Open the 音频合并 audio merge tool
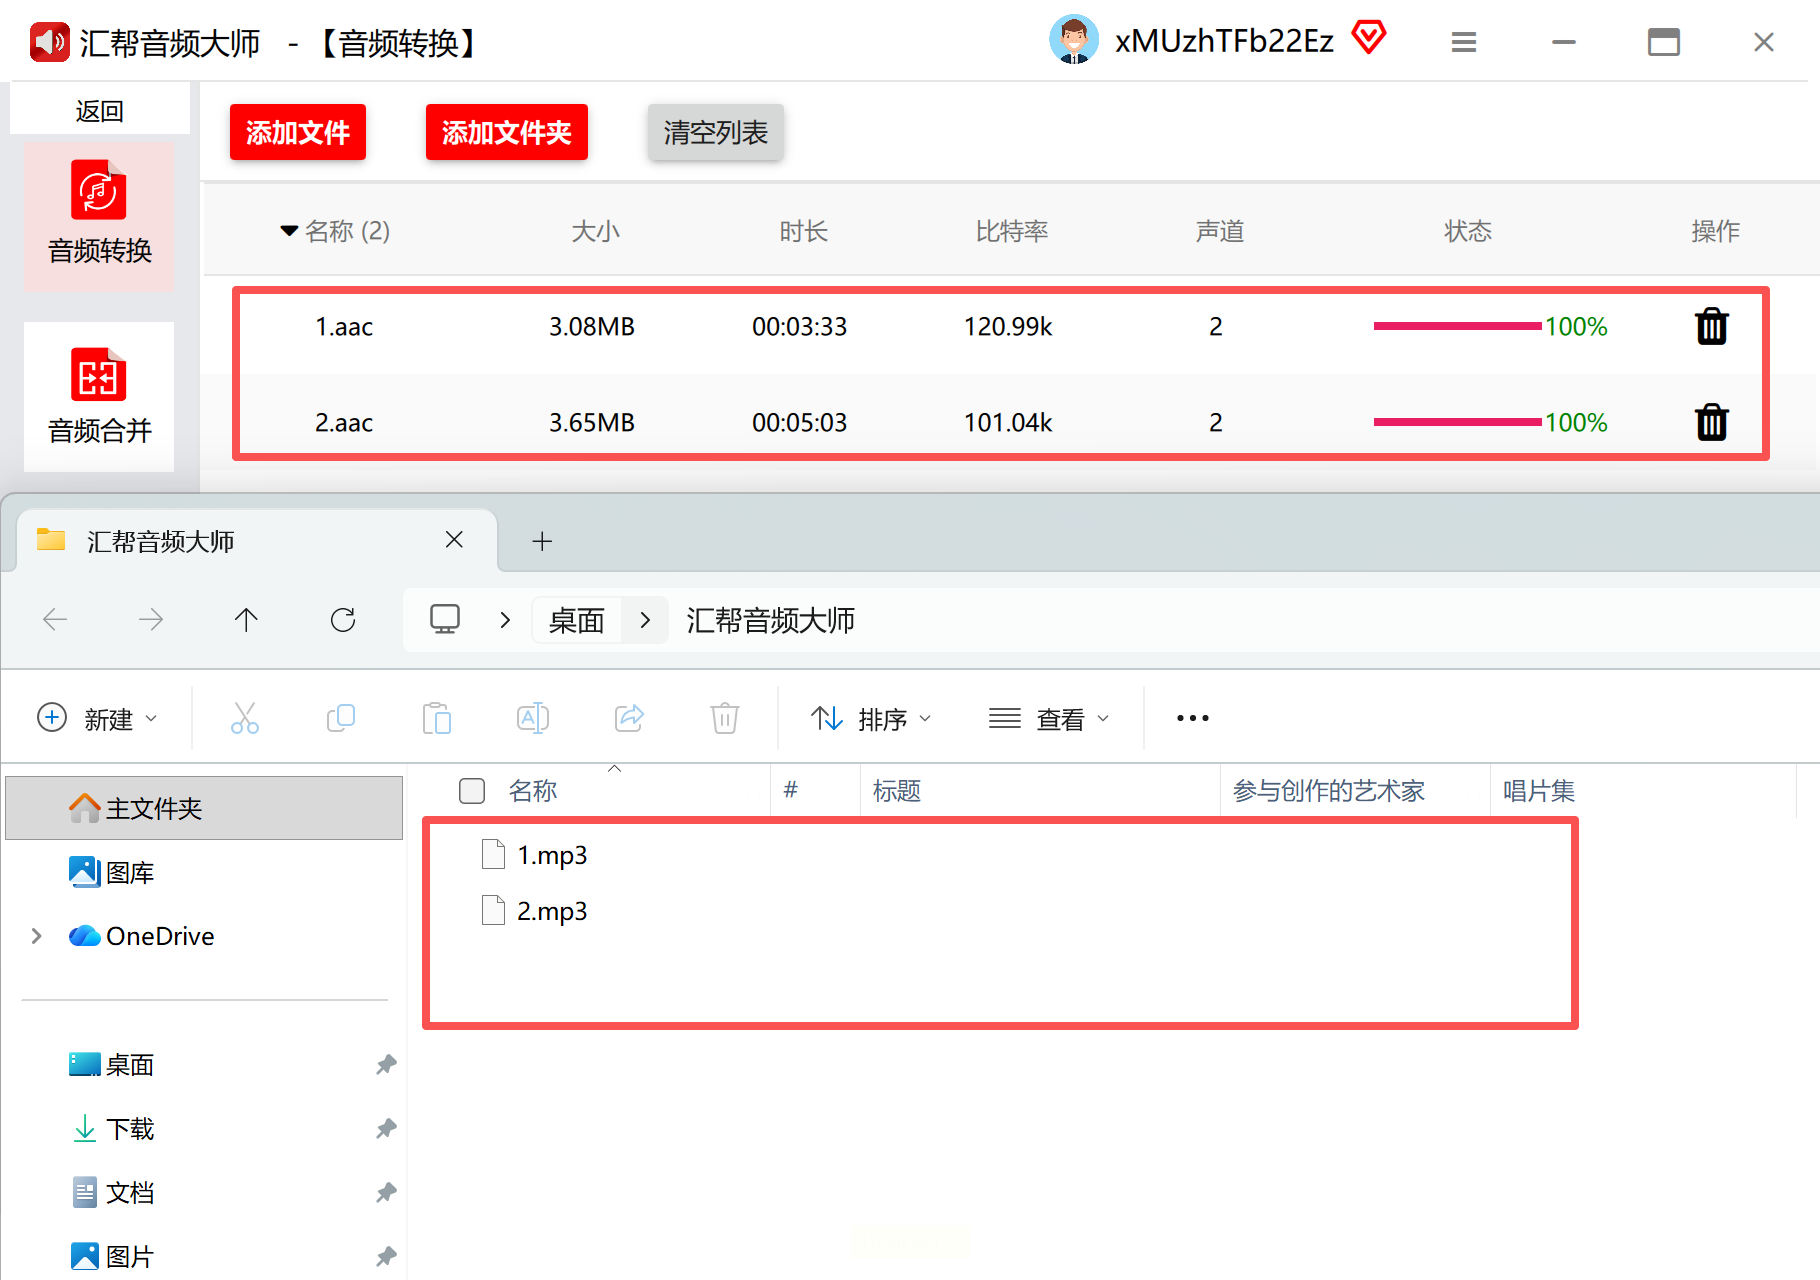Screen dimensions: 1820x1280 click(x=99, y=396)
